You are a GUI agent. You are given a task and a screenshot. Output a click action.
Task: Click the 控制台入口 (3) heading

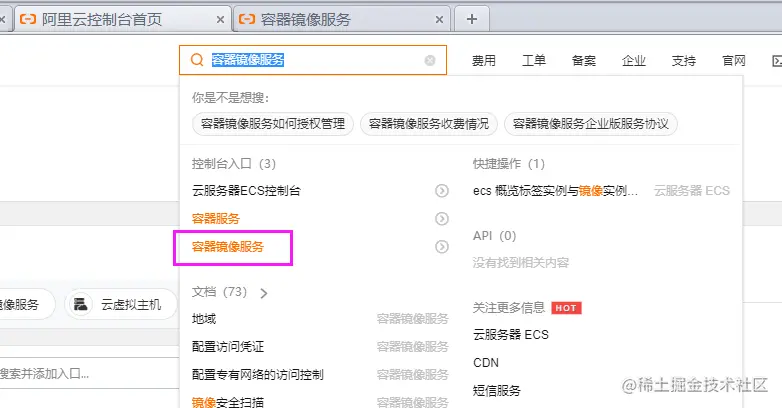tap(234, 164)
